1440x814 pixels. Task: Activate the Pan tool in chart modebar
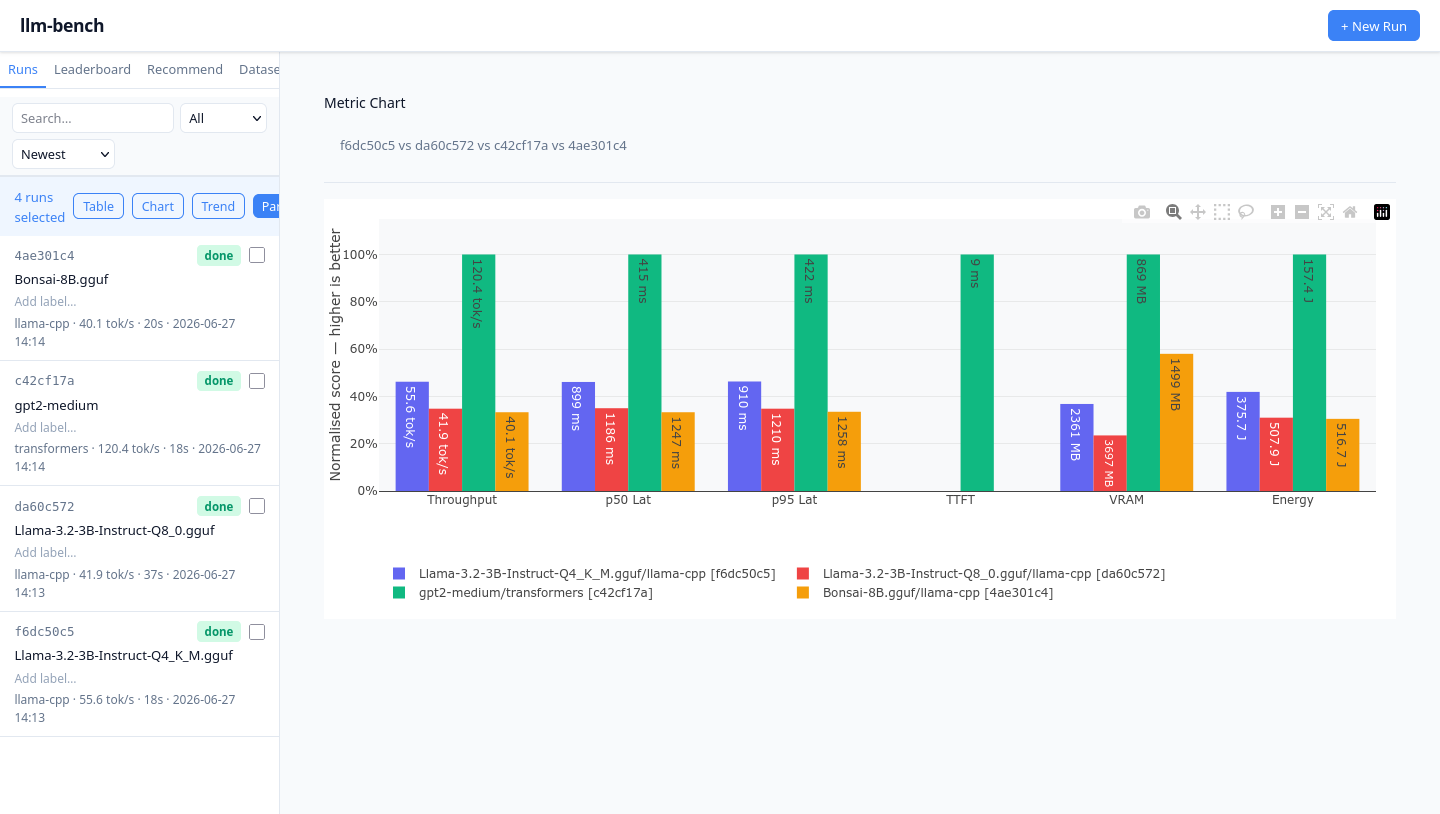(x=1198, y=212)
